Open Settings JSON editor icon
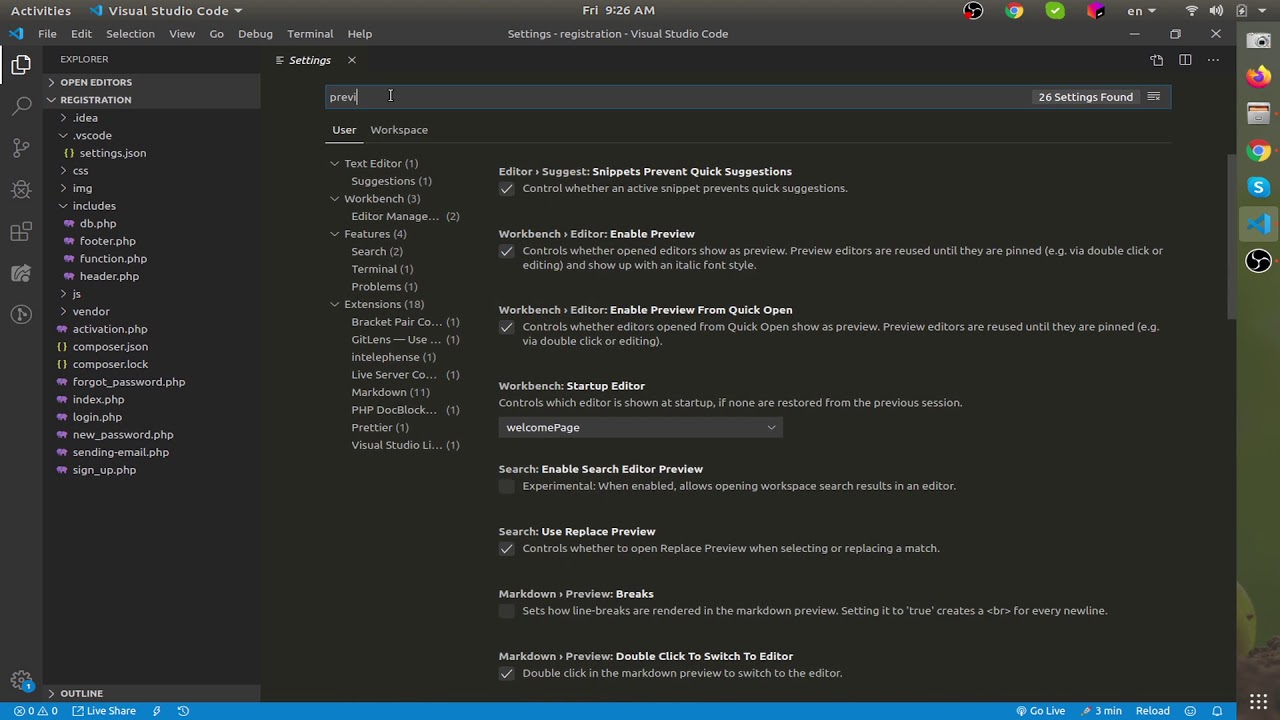1280x720 pixels. coord(1156,60)
